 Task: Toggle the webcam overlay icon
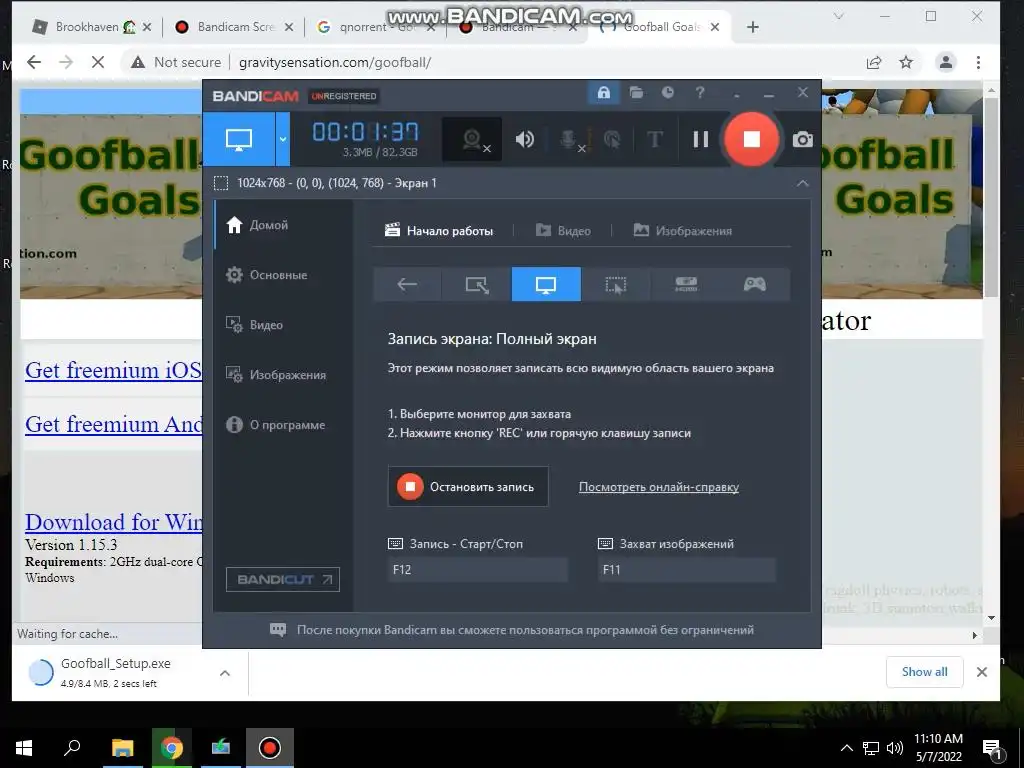coord(472,139)
